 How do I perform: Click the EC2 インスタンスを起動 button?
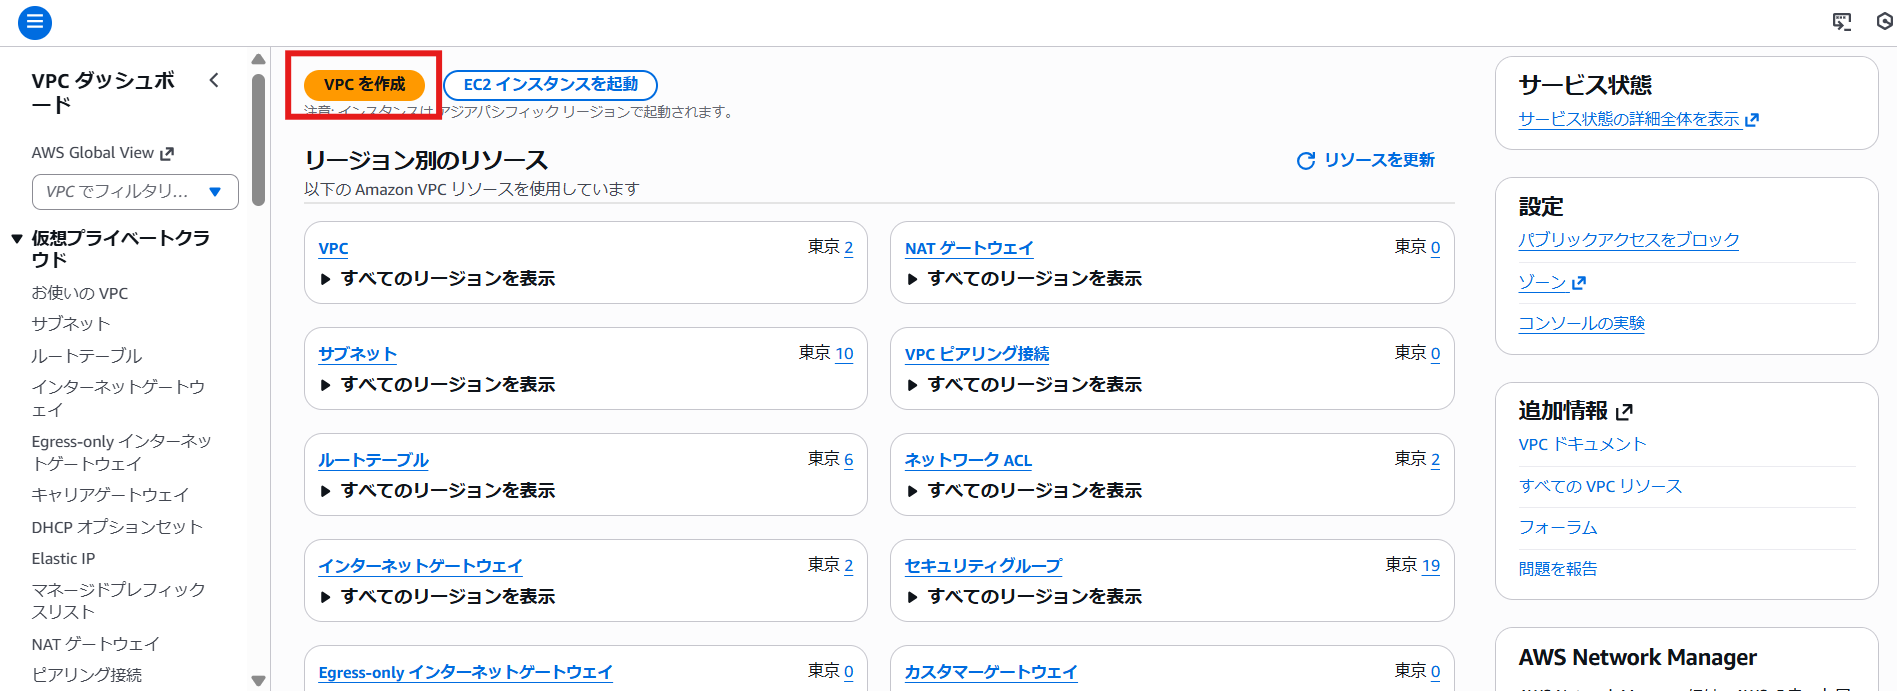550,85
